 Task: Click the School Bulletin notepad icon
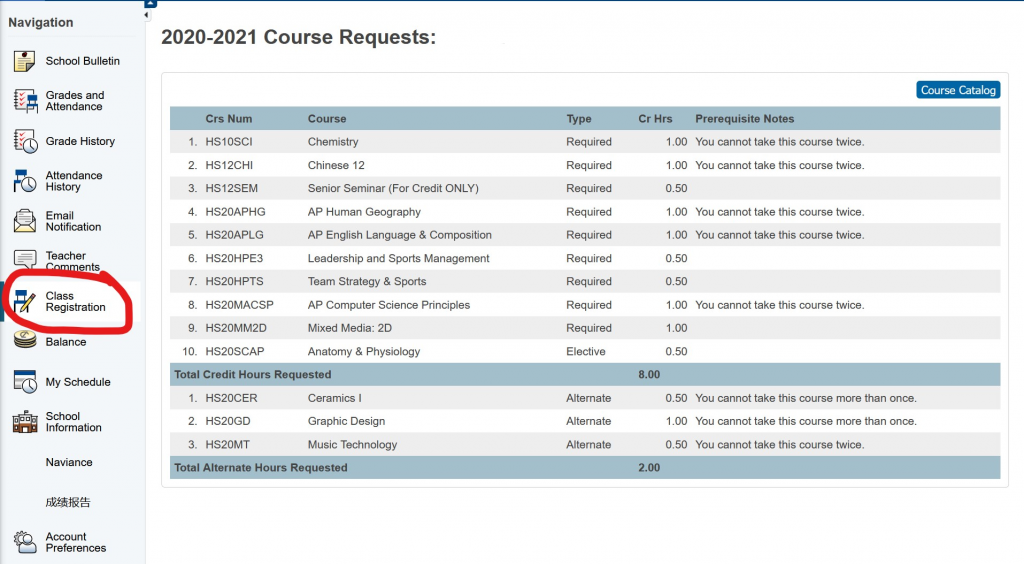click(x=25, y=61)
